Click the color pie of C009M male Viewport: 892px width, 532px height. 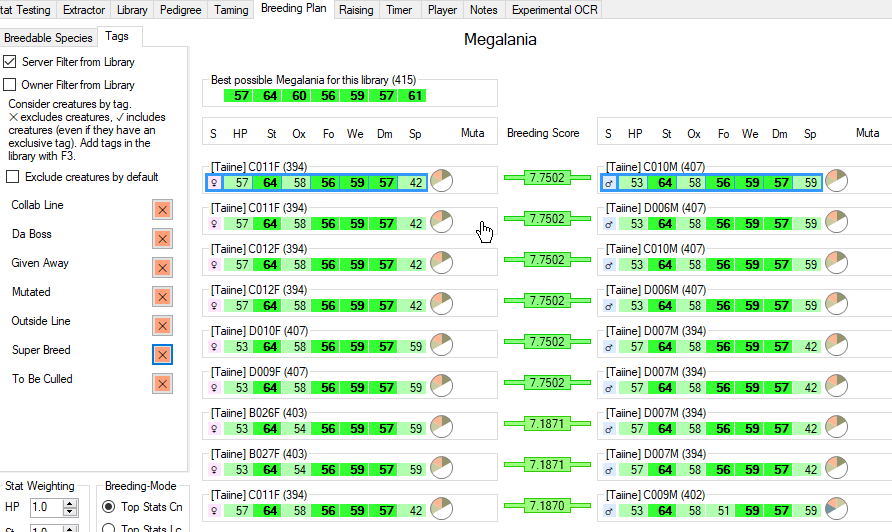836,509
